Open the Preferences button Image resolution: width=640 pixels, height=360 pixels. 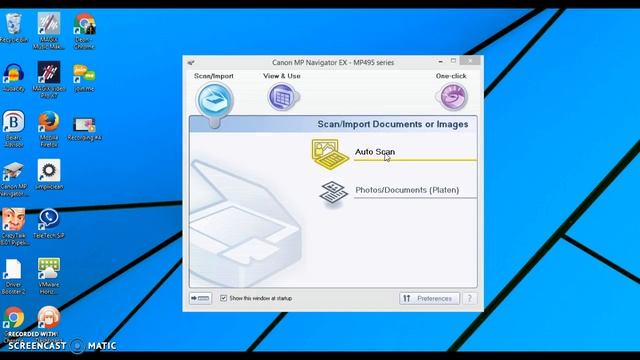coord(429,298)
